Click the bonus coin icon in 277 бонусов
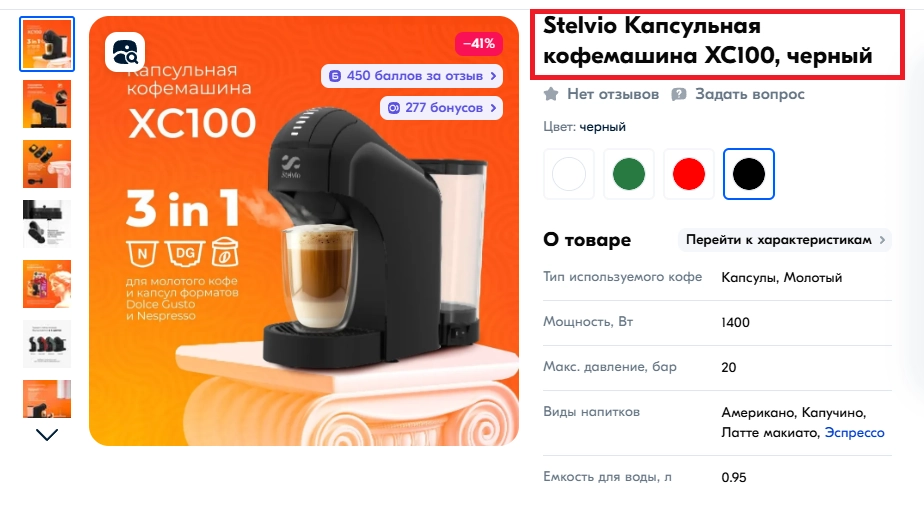 click(x=394, y=108)
